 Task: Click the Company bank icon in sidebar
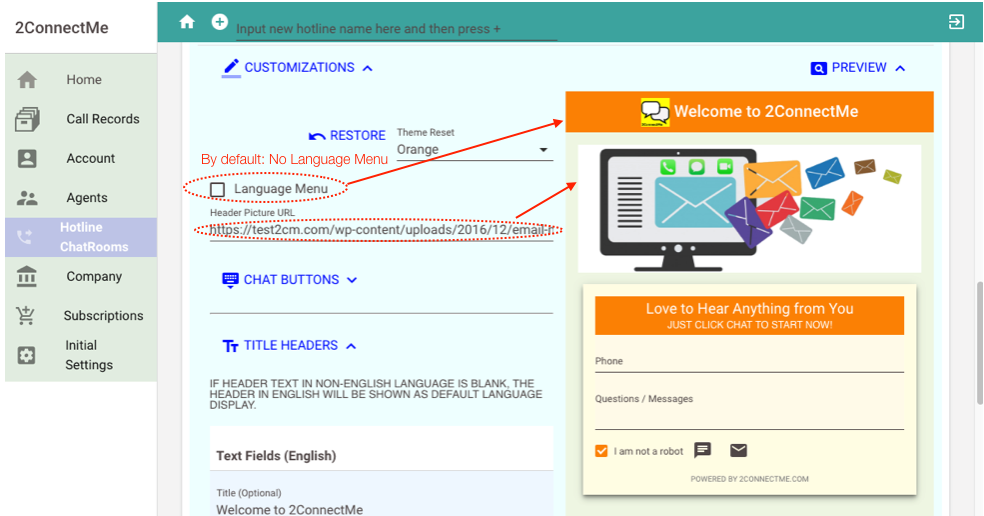[27, 276]
